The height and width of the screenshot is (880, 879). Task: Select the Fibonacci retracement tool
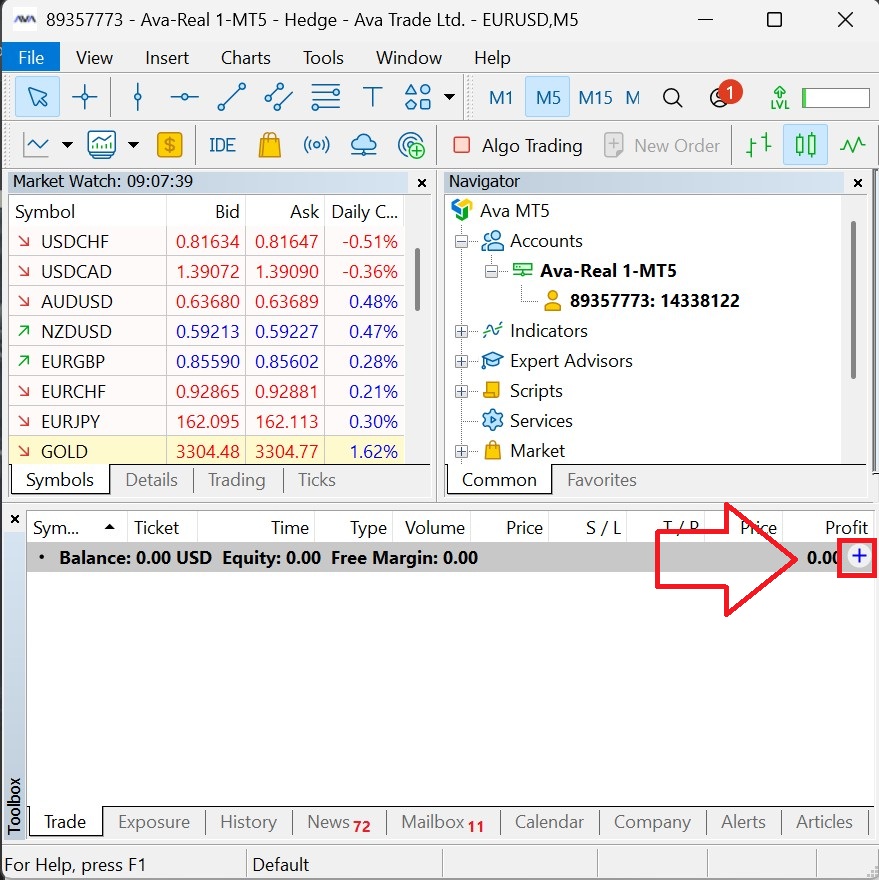point(326,97)
